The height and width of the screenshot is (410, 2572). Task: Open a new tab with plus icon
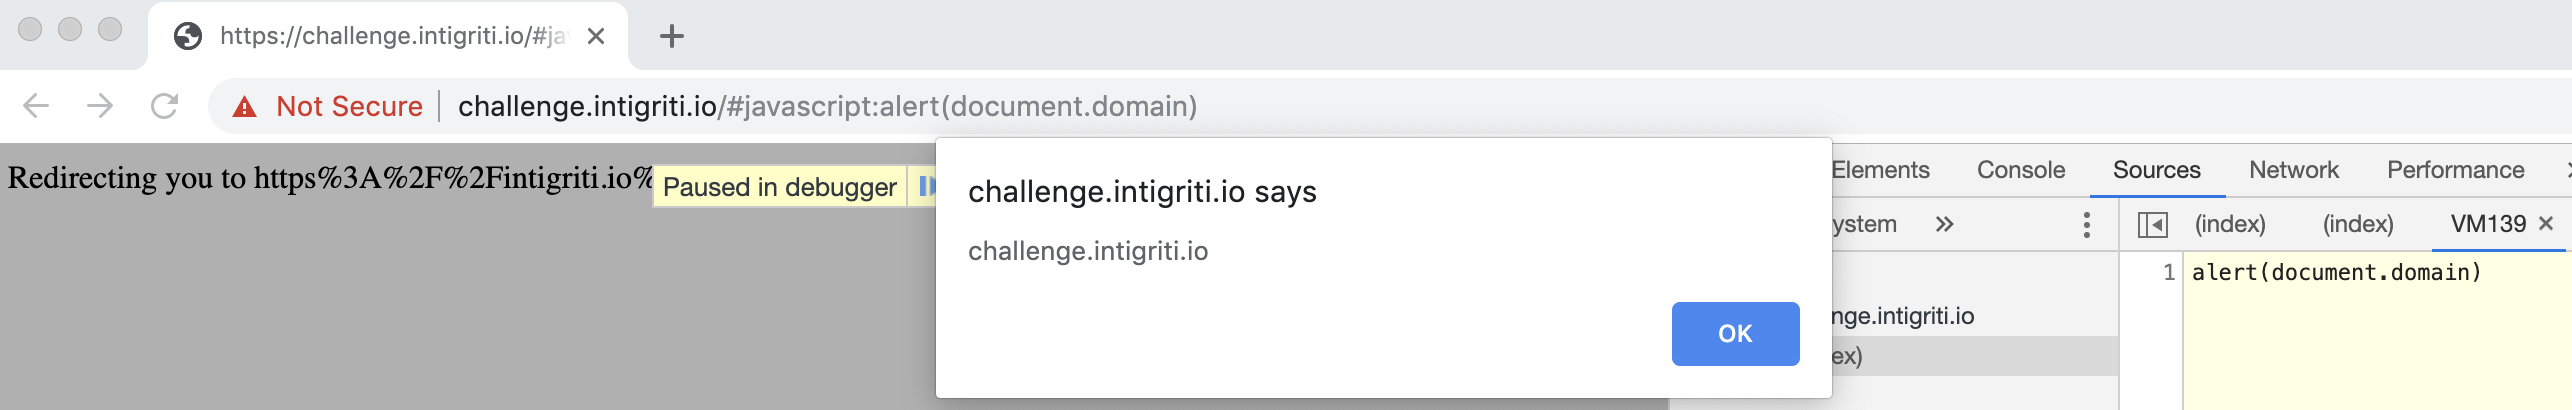point(672,37)
